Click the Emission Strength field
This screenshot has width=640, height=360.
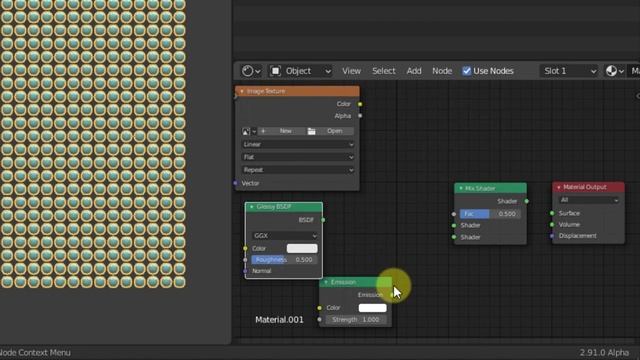click(356, 320)
